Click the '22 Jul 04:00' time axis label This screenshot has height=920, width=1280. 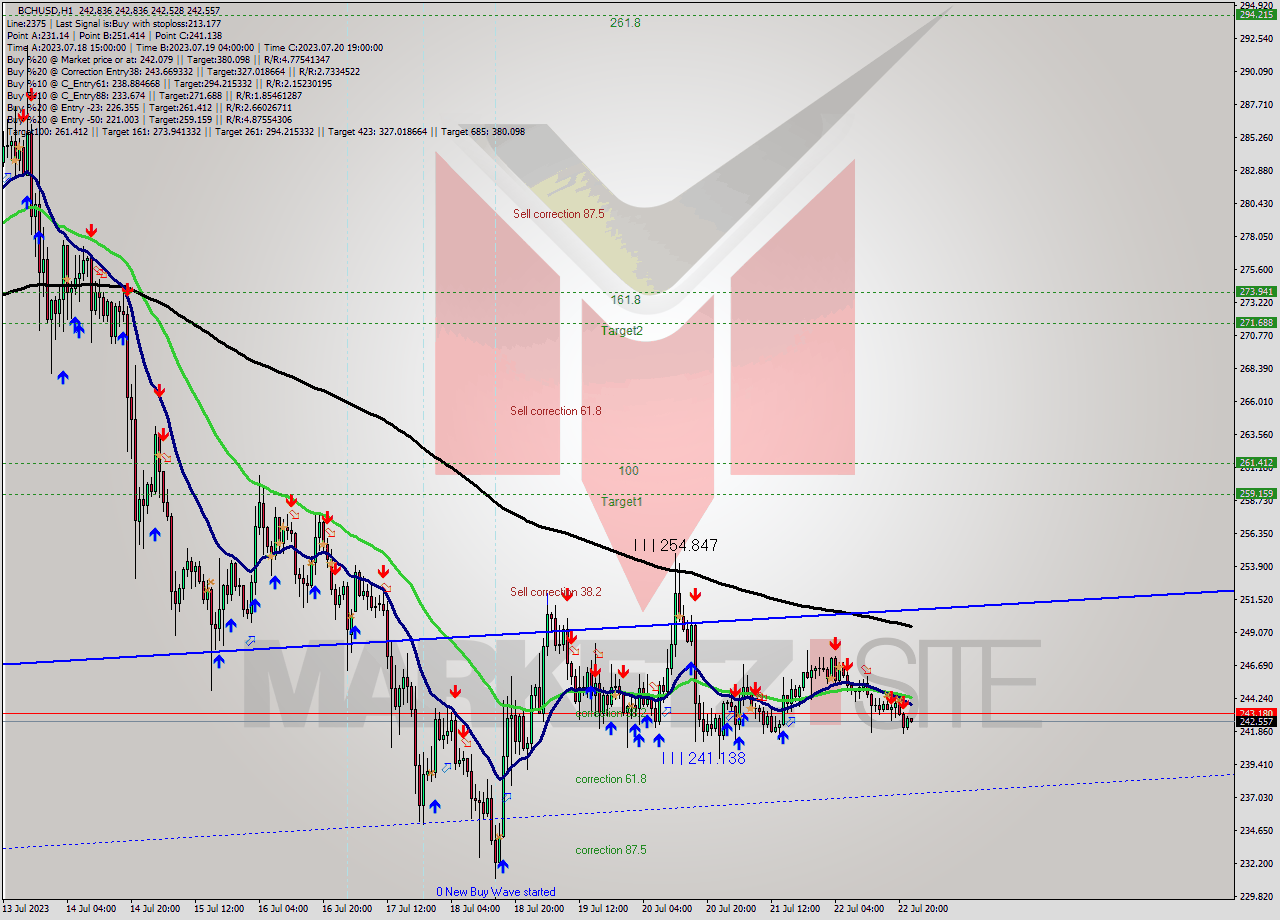click(859, 909)
